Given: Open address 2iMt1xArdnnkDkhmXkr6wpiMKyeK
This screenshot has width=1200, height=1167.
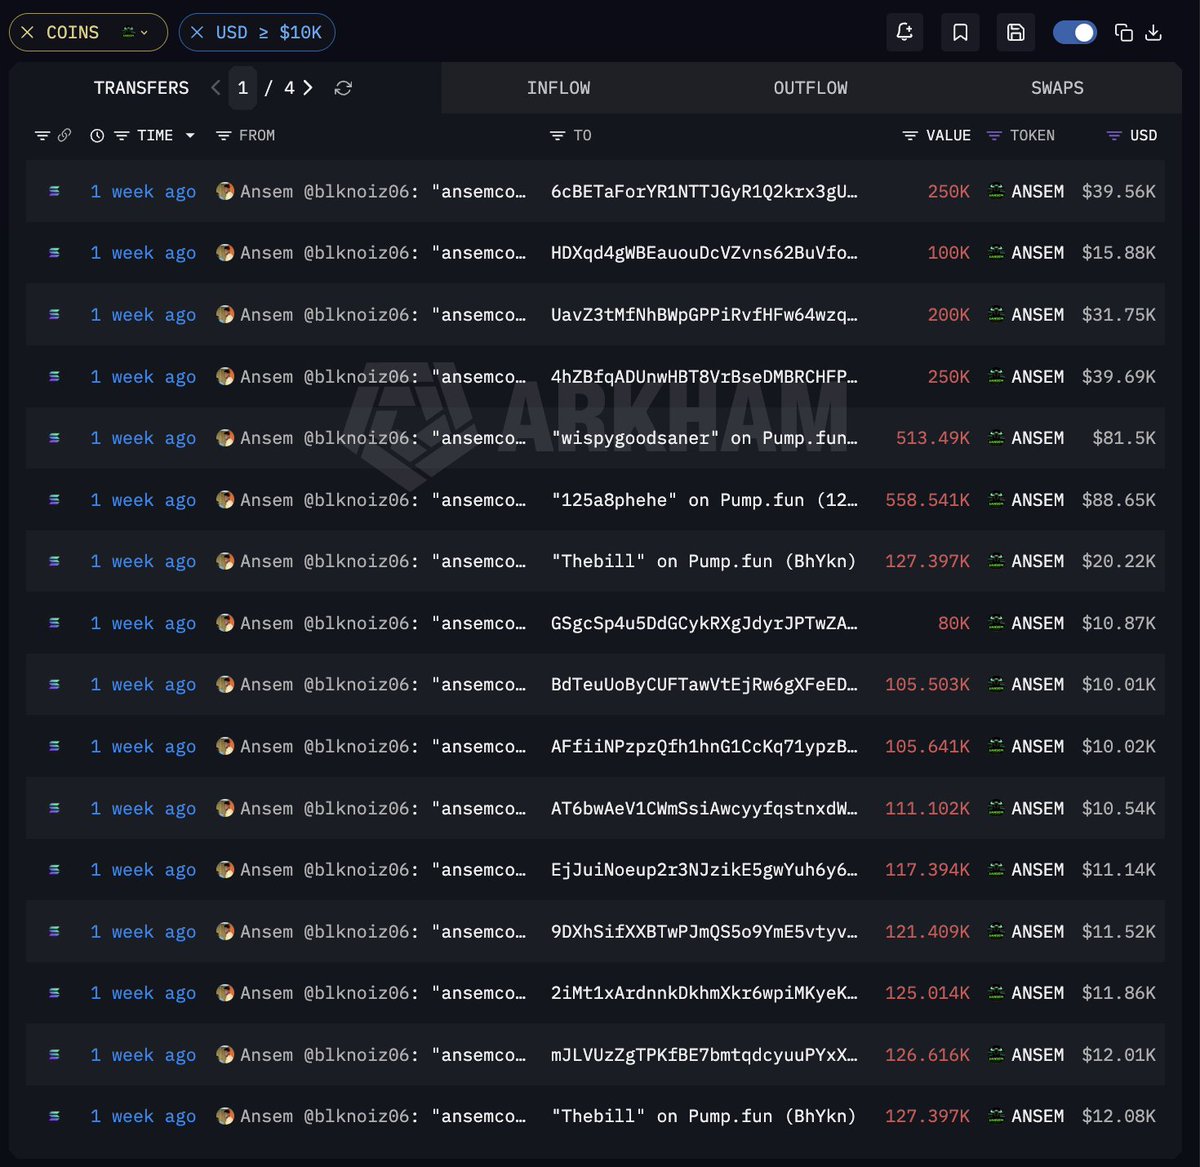Looking at the screenshot, I should pos(704,993).
